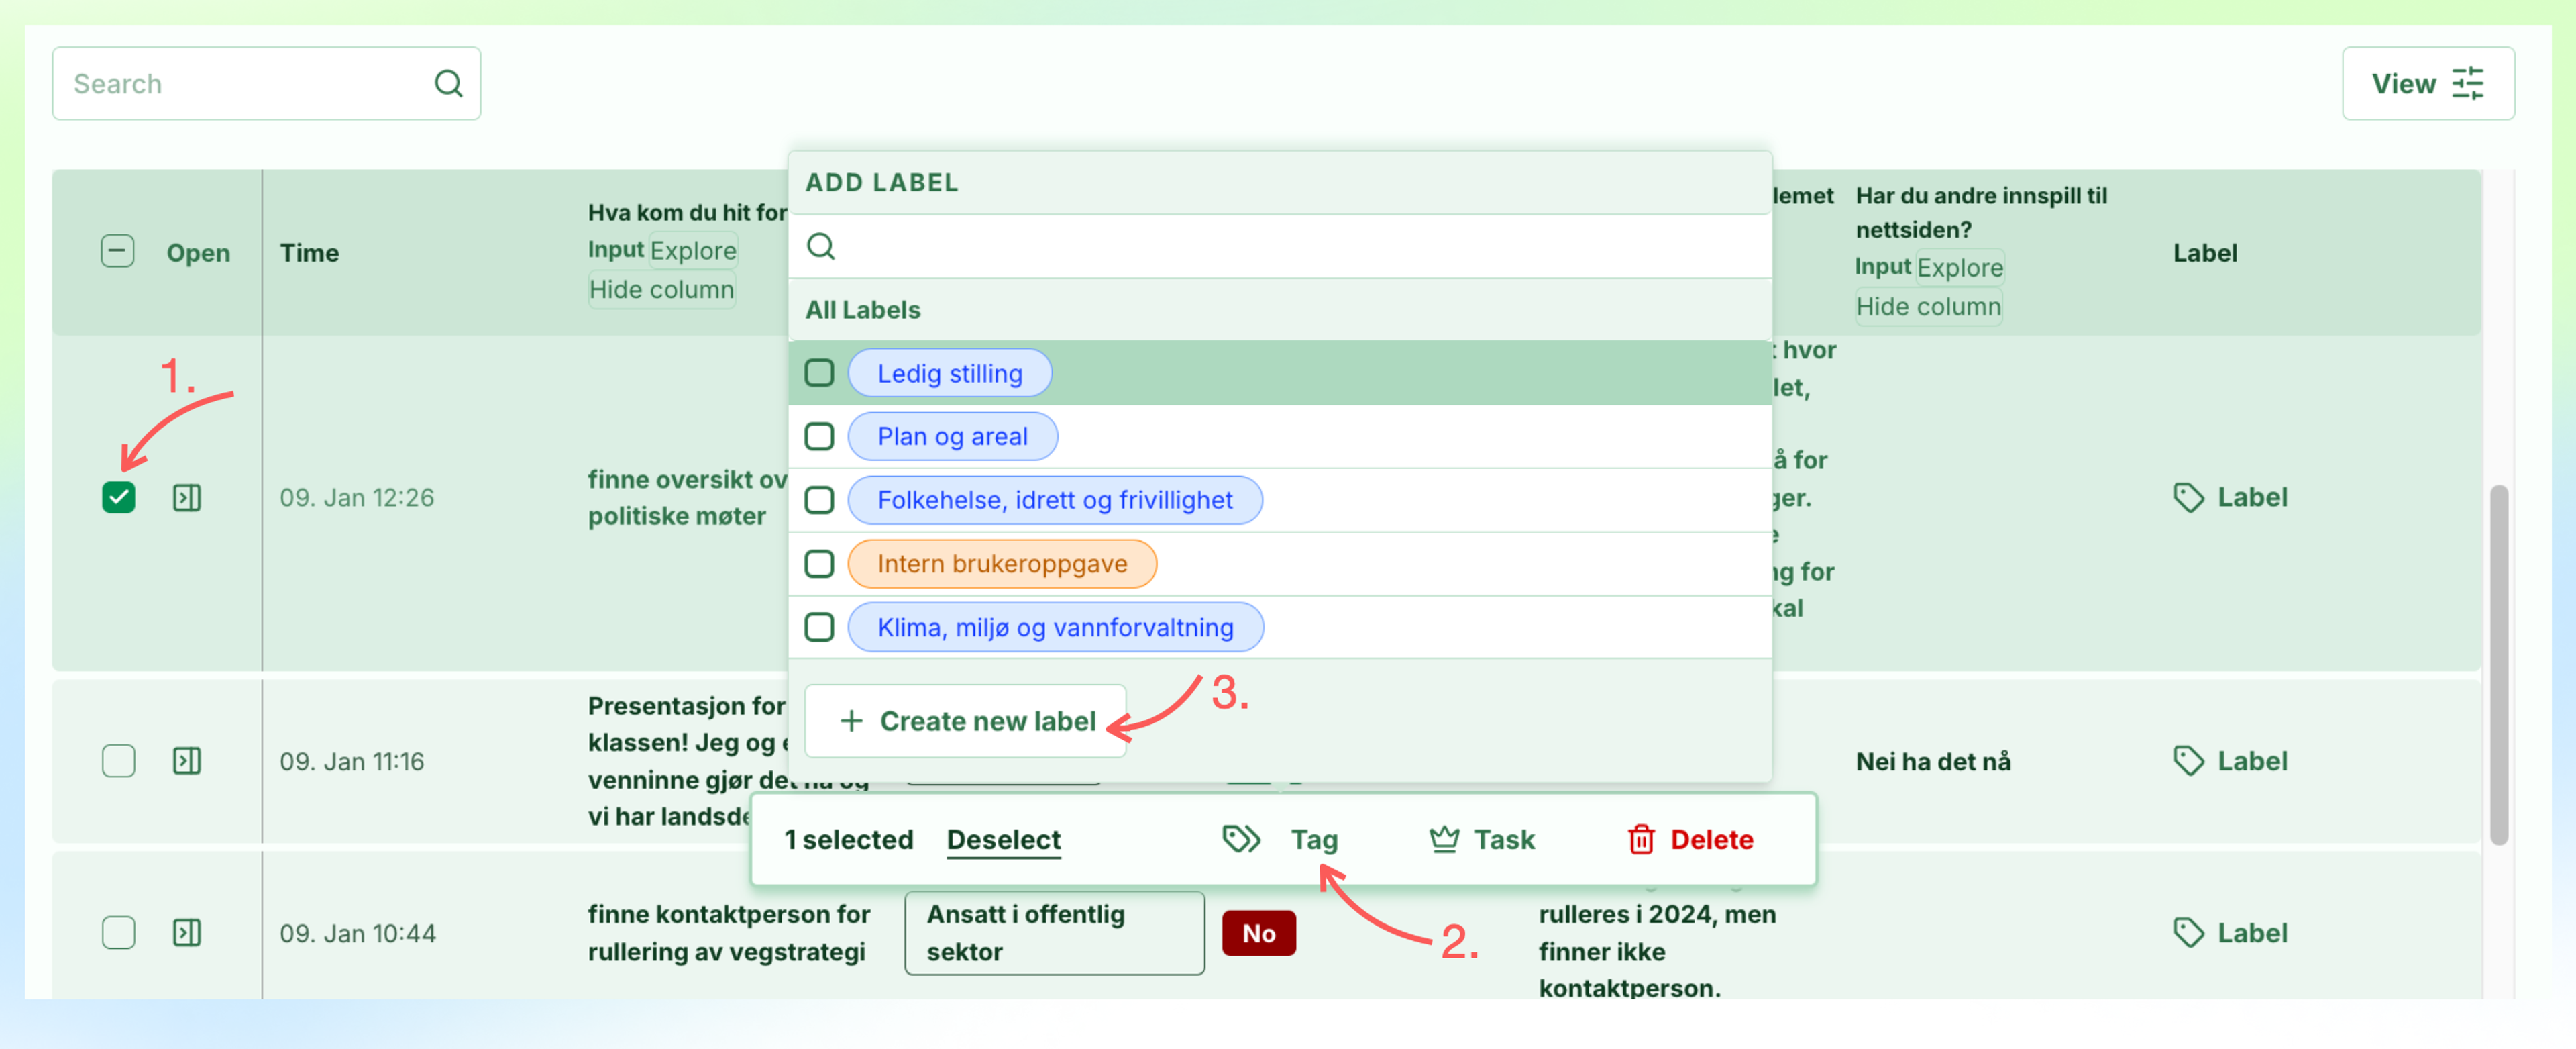The height and width of the screenshot is (1049, 2576).
Task: Open side panel for the 09. Jan 12:26 row
Action: point(187,497)
